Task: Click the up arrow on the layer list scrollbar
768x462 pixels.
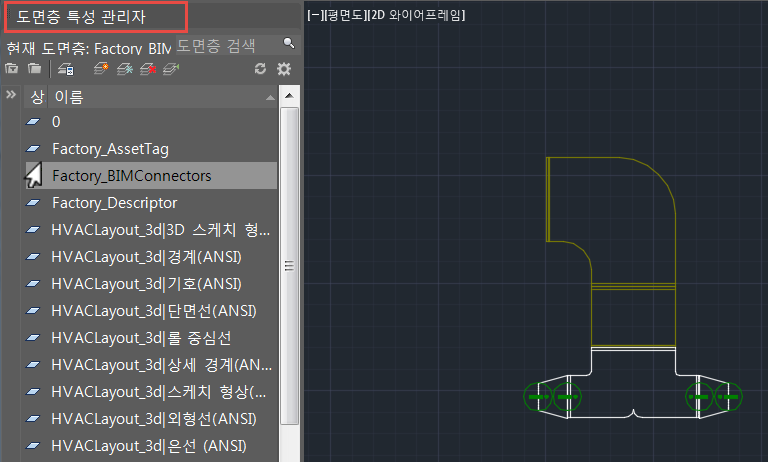Action: tap(289, 96)
